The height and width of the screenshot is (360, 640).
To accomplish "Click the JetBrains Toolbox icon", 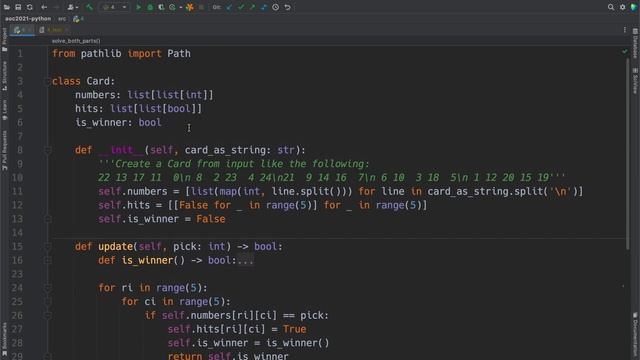I will [634, 7].
